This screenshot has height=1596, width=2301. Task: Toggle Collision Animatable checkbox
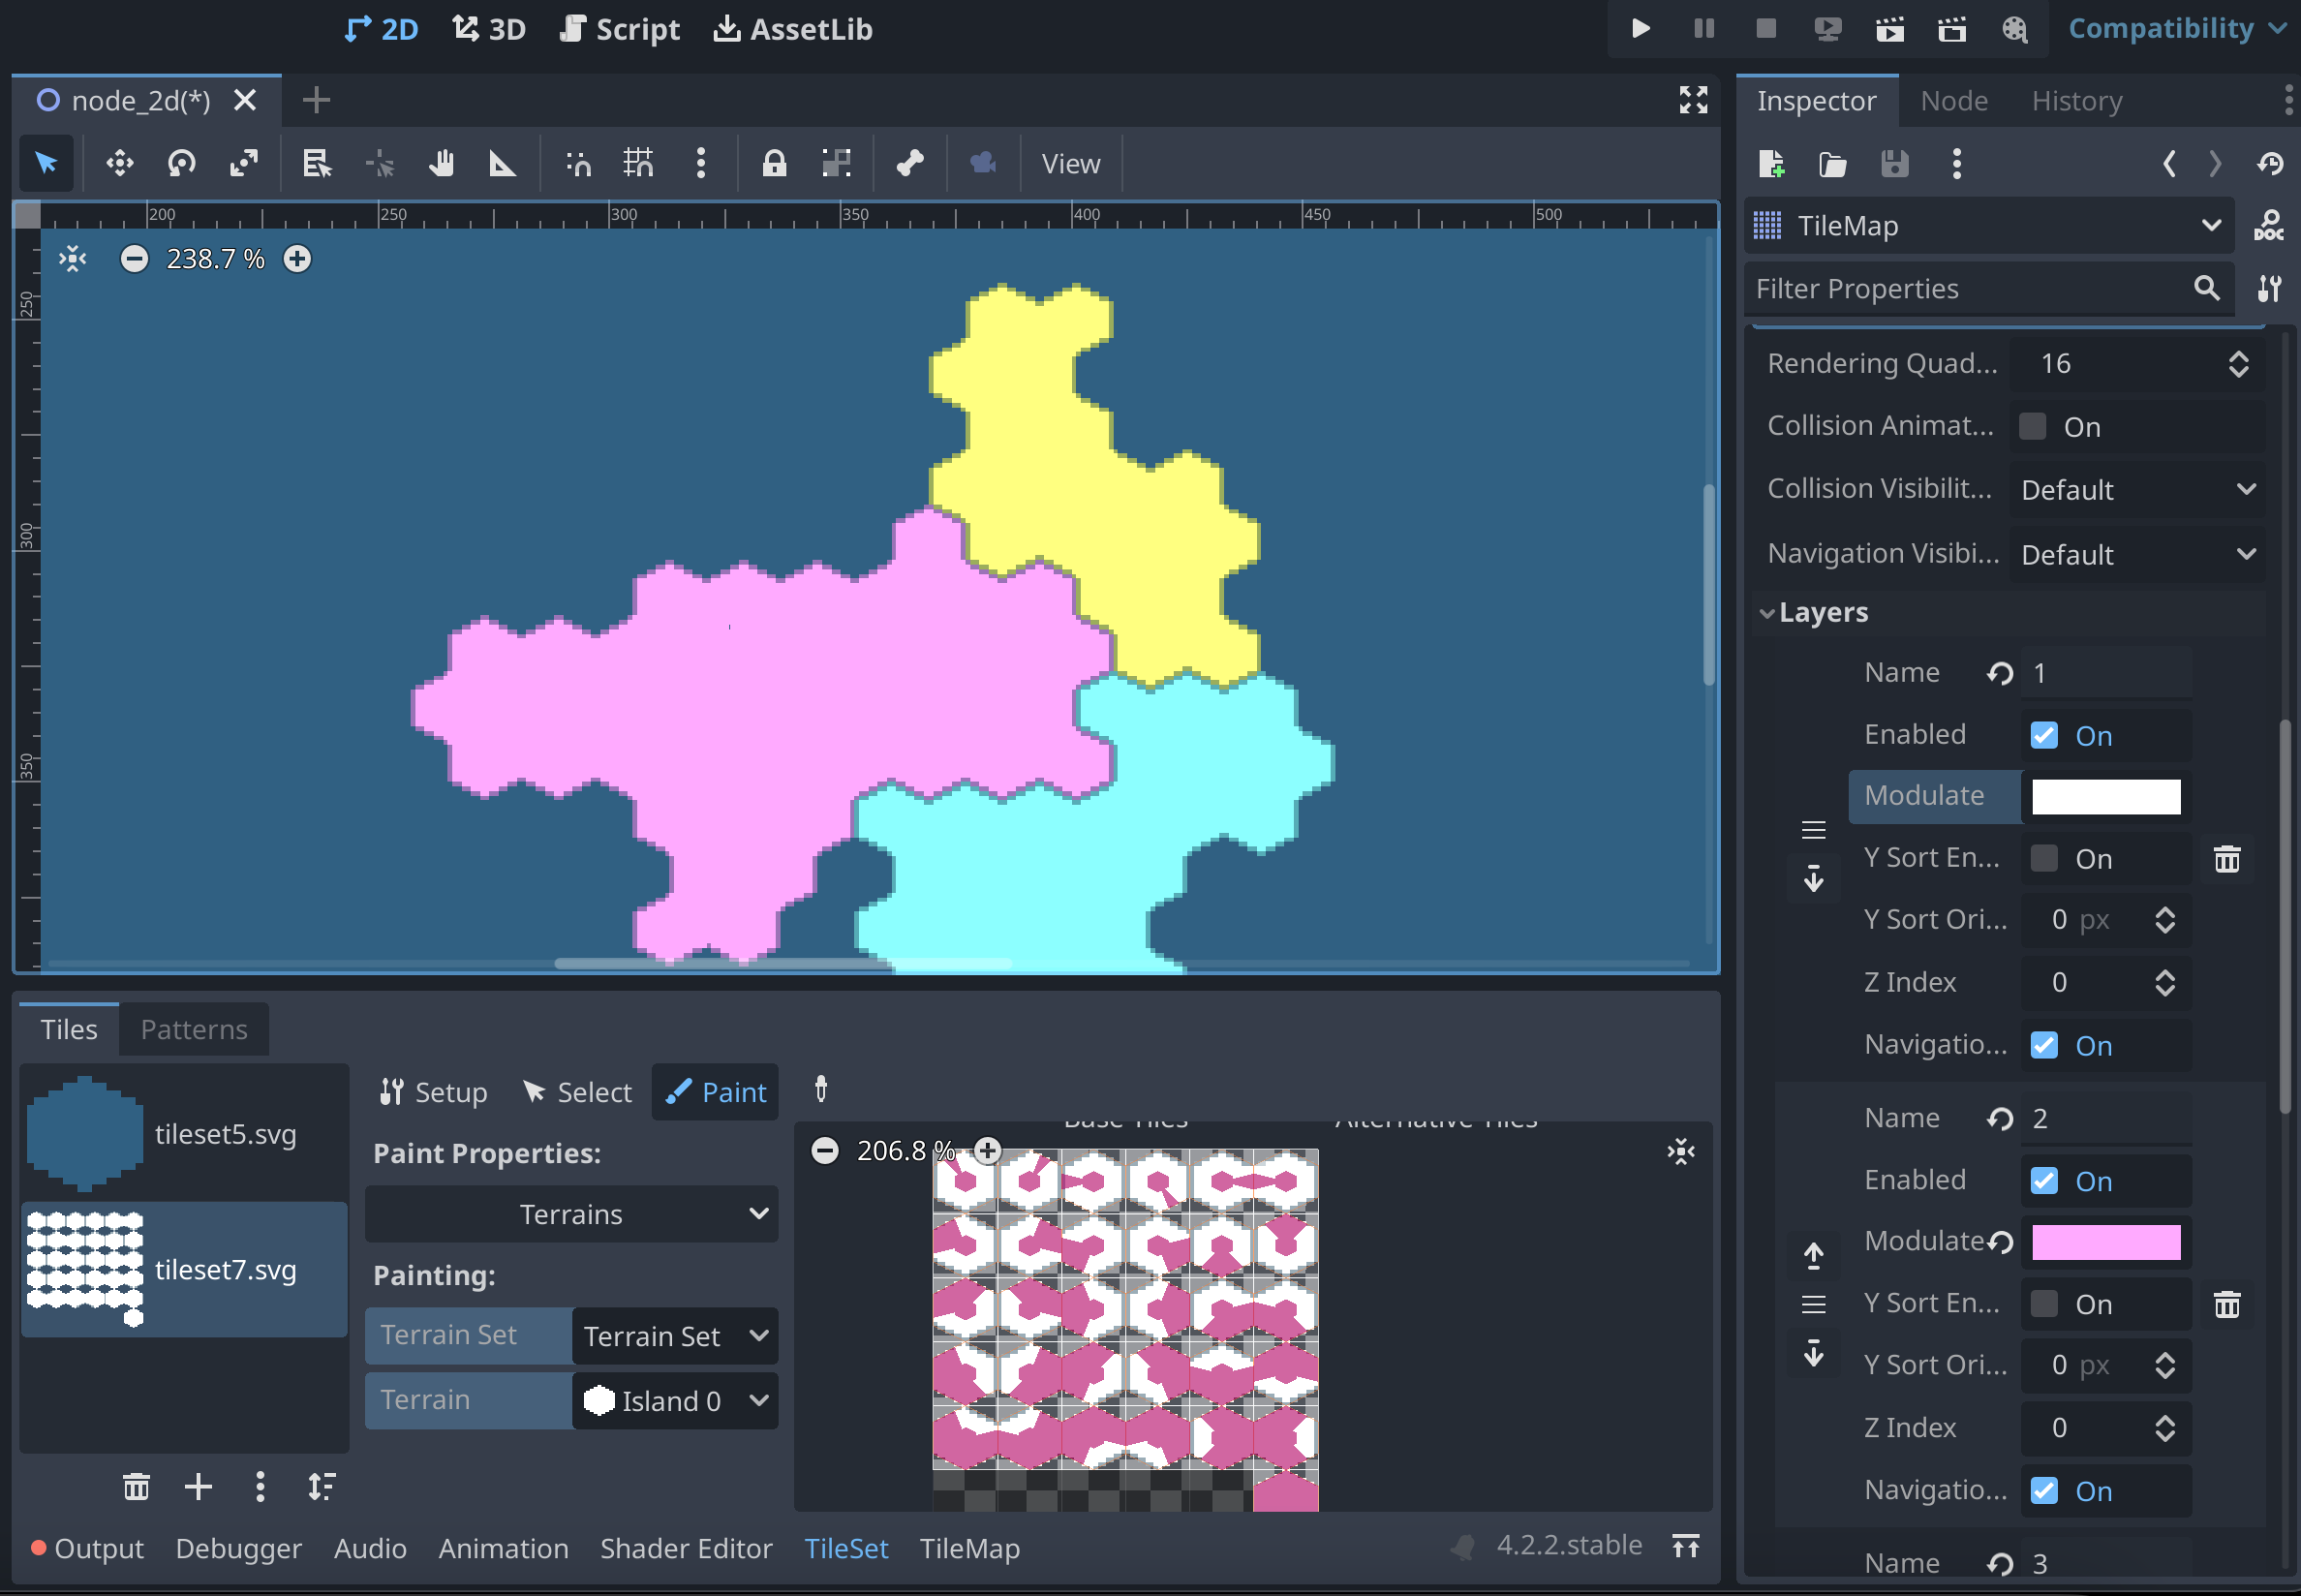point(2033,427)
